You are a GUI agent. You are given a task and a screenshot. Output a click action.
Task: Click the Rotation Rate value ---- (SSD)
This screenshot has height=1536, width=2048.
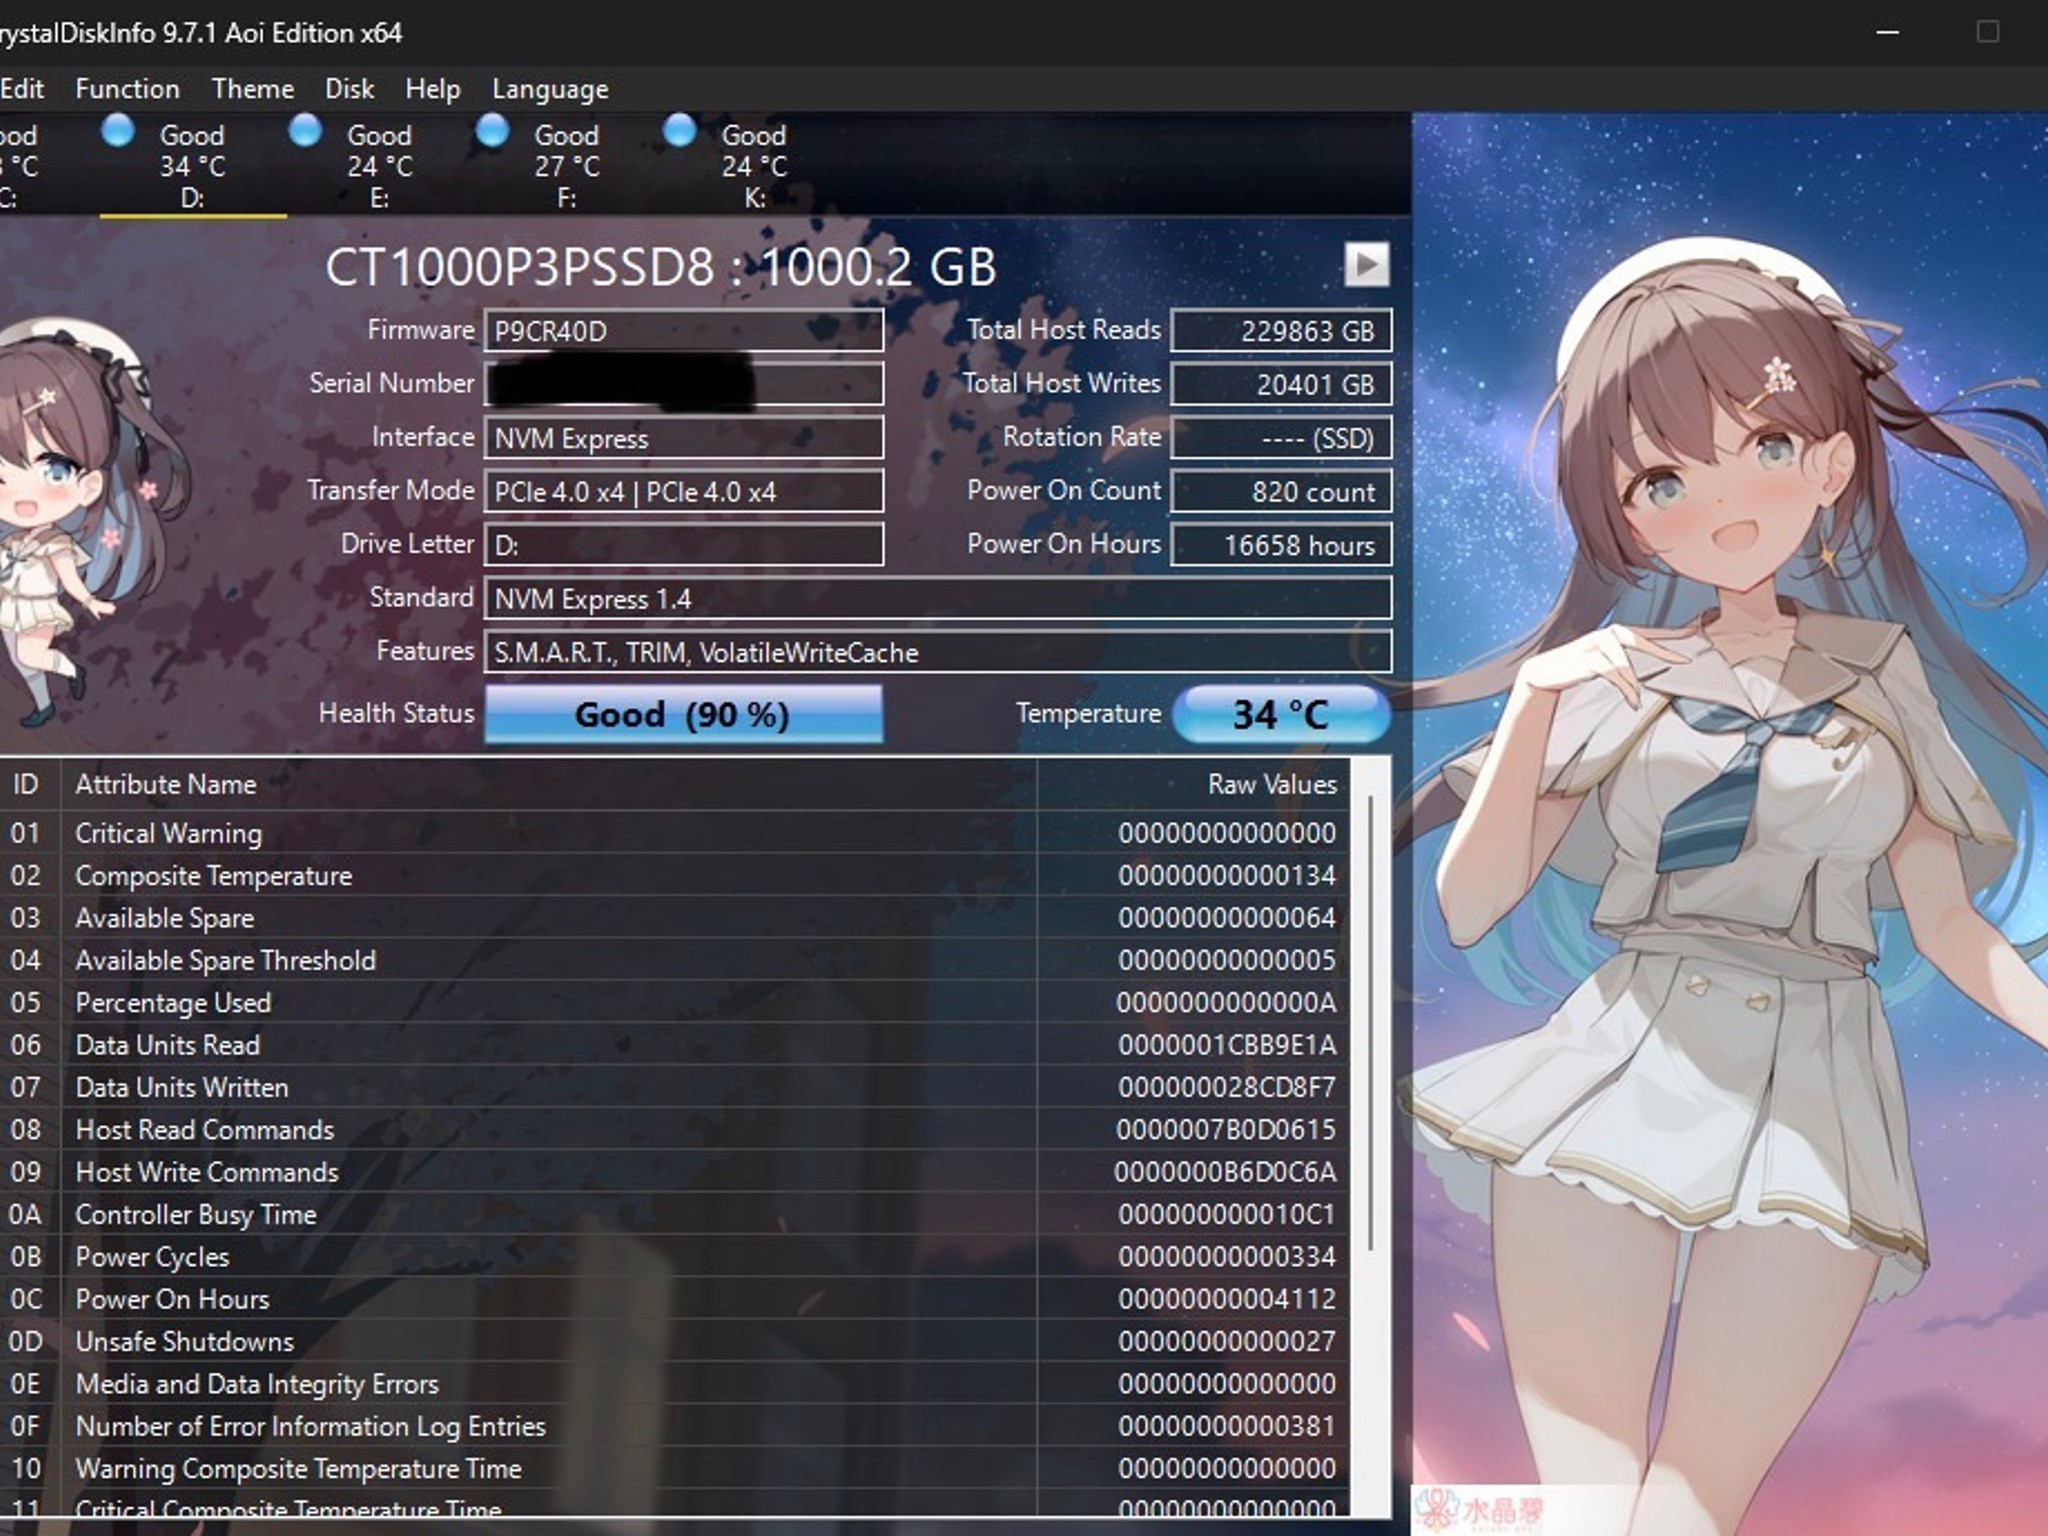pyautogui.click(x=1281, y=438)
